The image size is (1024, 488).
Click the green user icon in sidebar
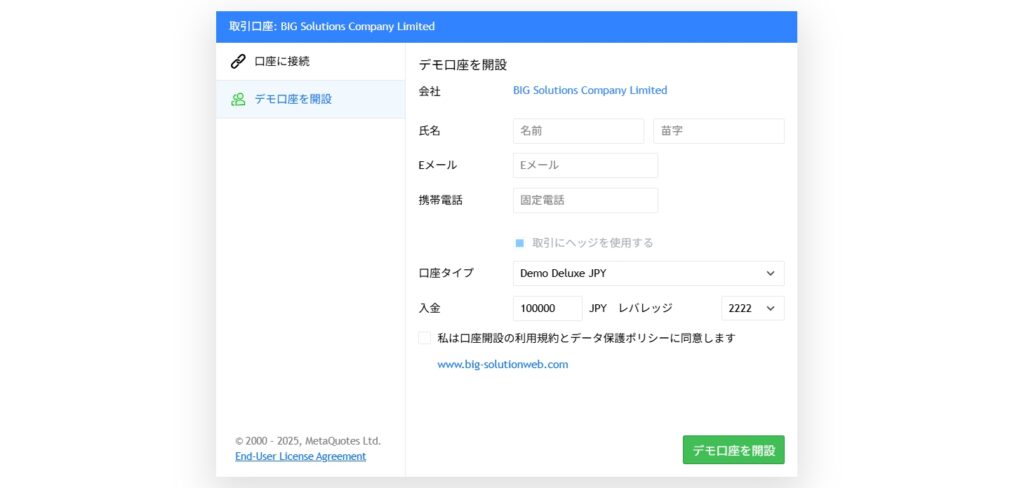tap(238, 99)
